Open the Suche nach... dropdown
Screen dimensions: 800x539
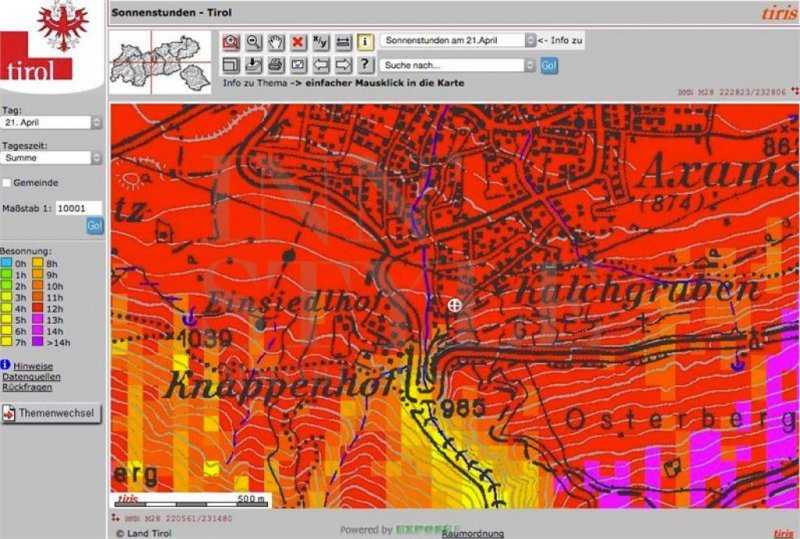459,65
